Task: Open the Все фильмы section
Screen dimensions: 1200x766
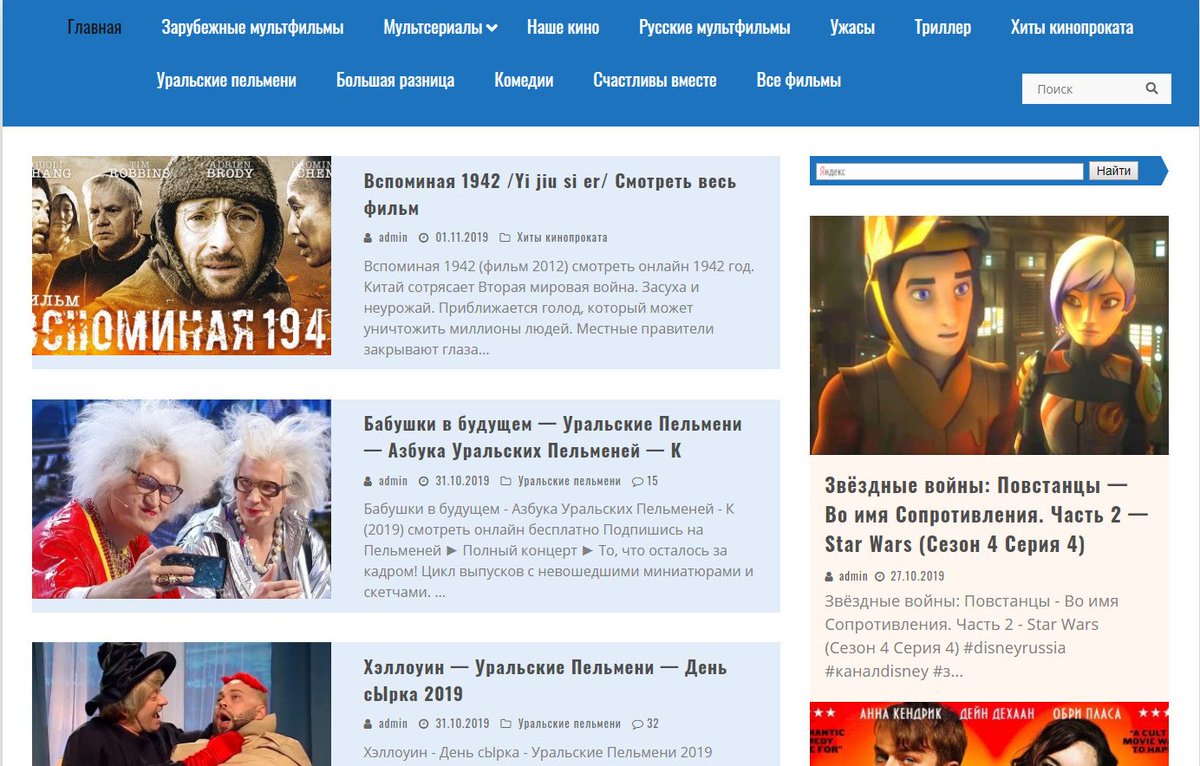Action: (x=798, y=79)
